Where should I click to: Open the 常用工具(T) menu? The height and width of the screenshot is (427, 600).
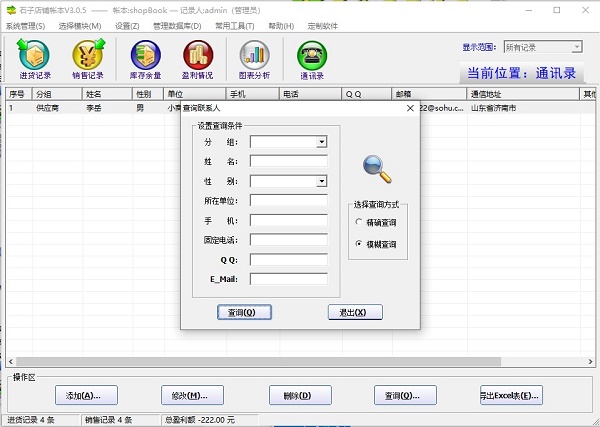(x=235, y=26)
